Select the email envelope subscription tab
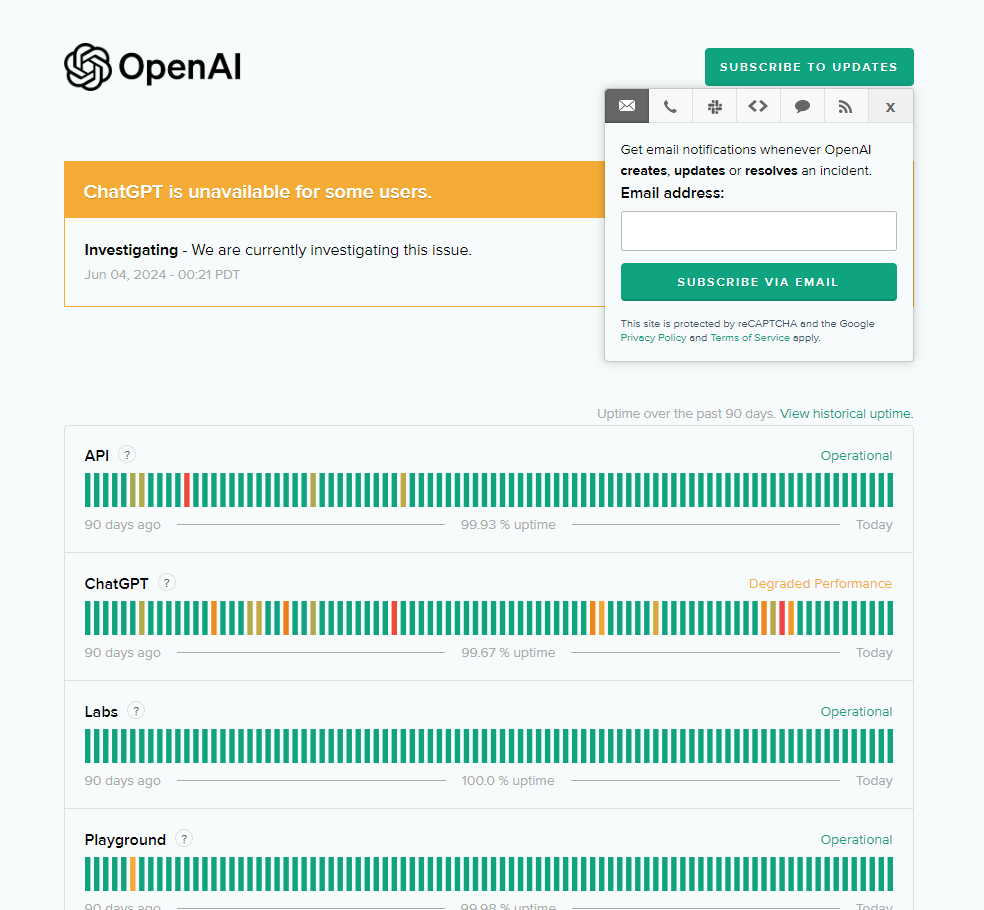The width and height of the screenshot is (984, 910). [626, 106]
